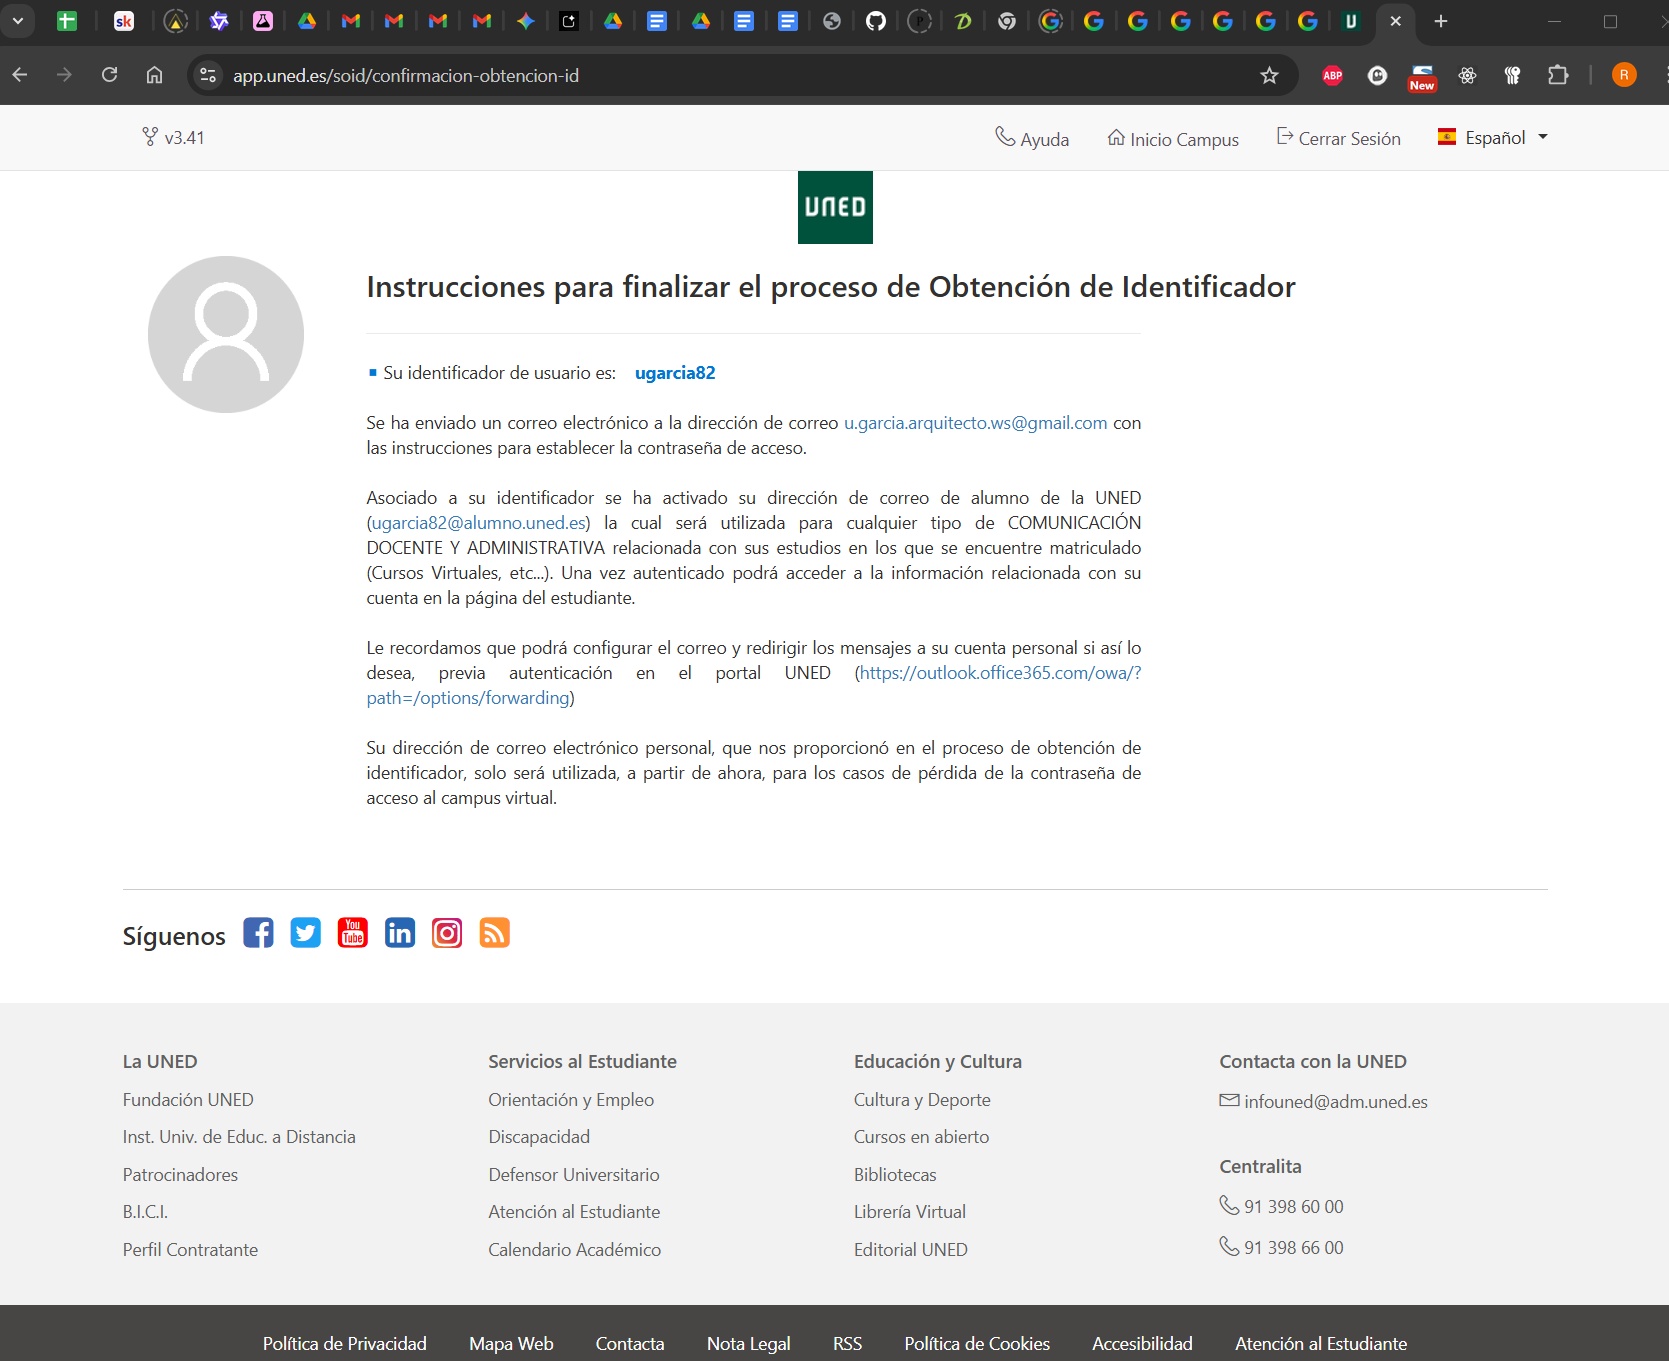Open the RSS feed icon
Viewport: 1669px width, 1361px height.
pyautogui.click(x=494, y=933)
